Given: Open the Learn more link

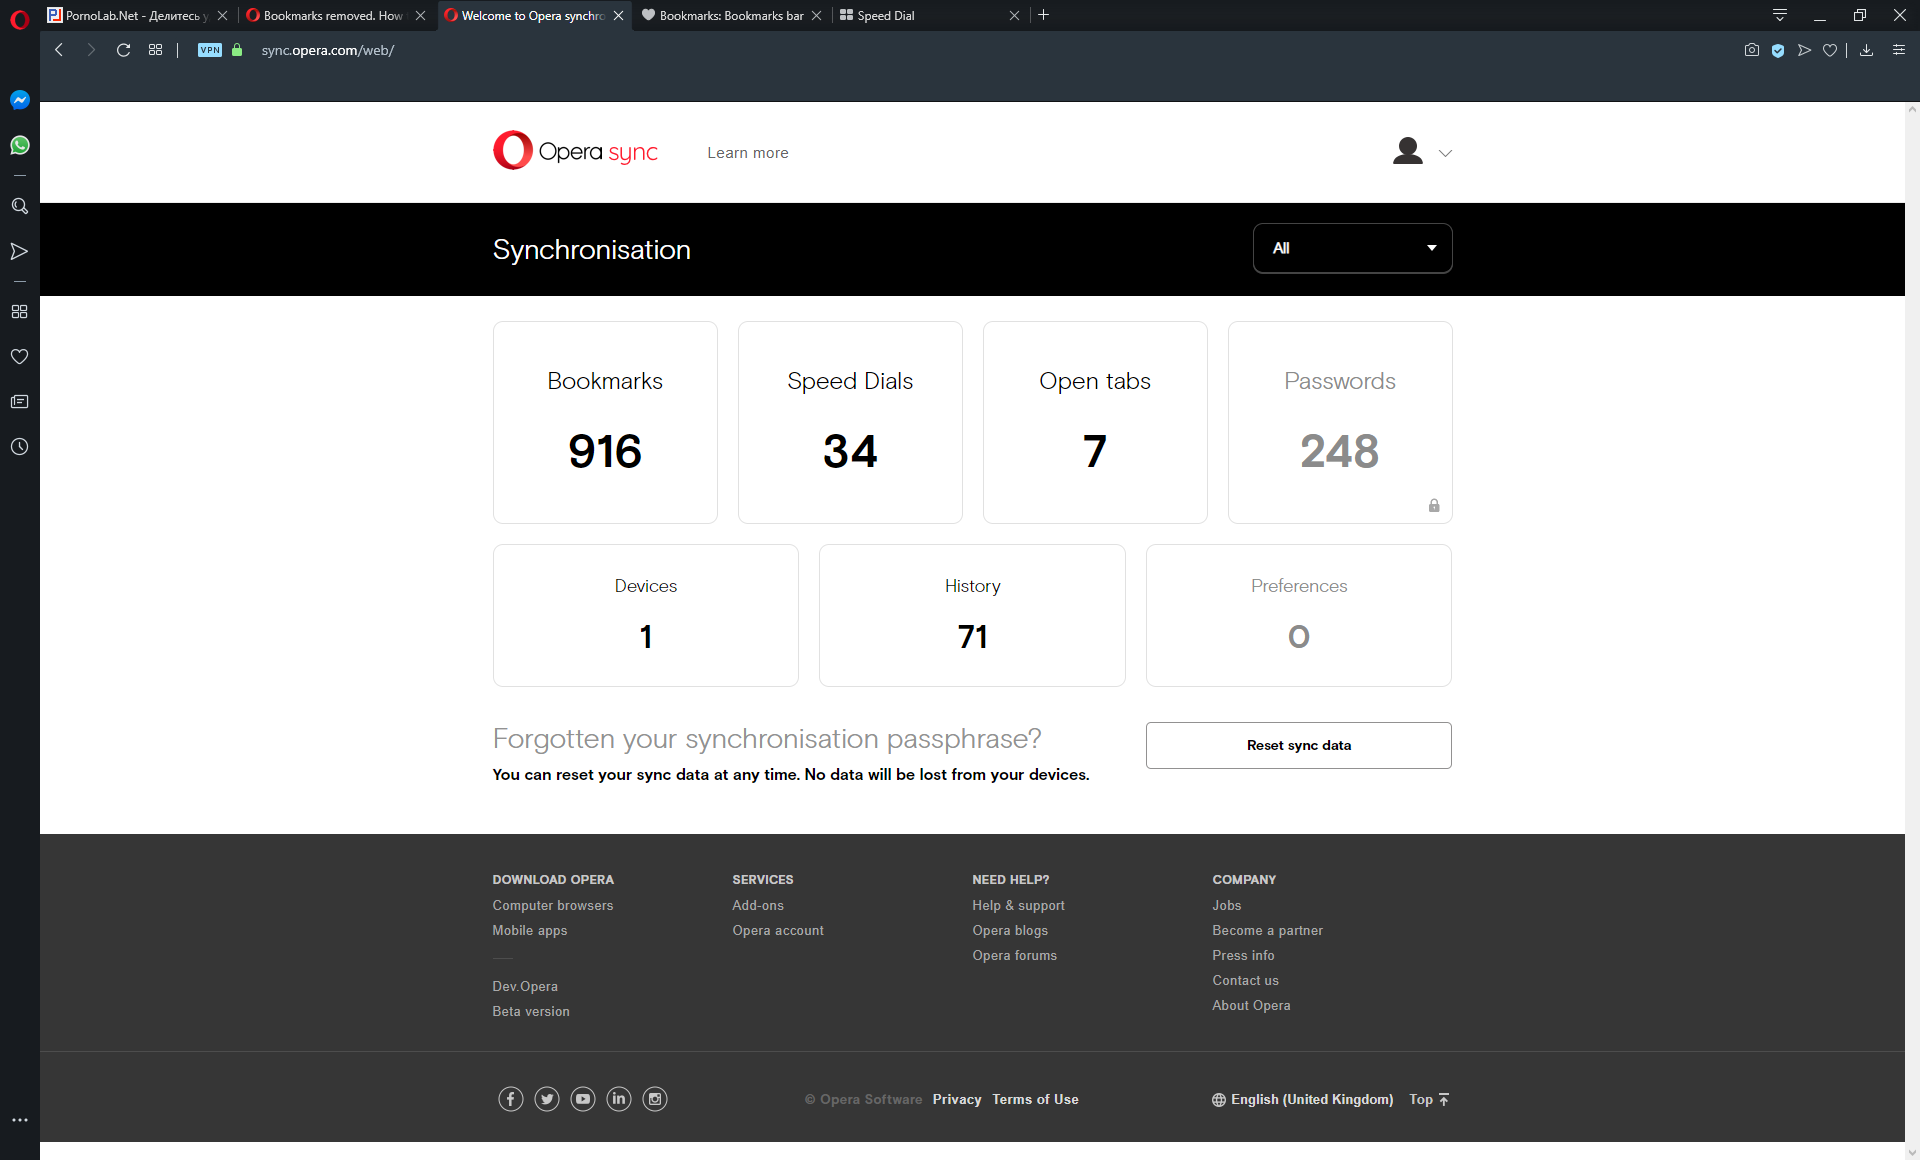Looking at the screenshot, I should coord(748,153).
